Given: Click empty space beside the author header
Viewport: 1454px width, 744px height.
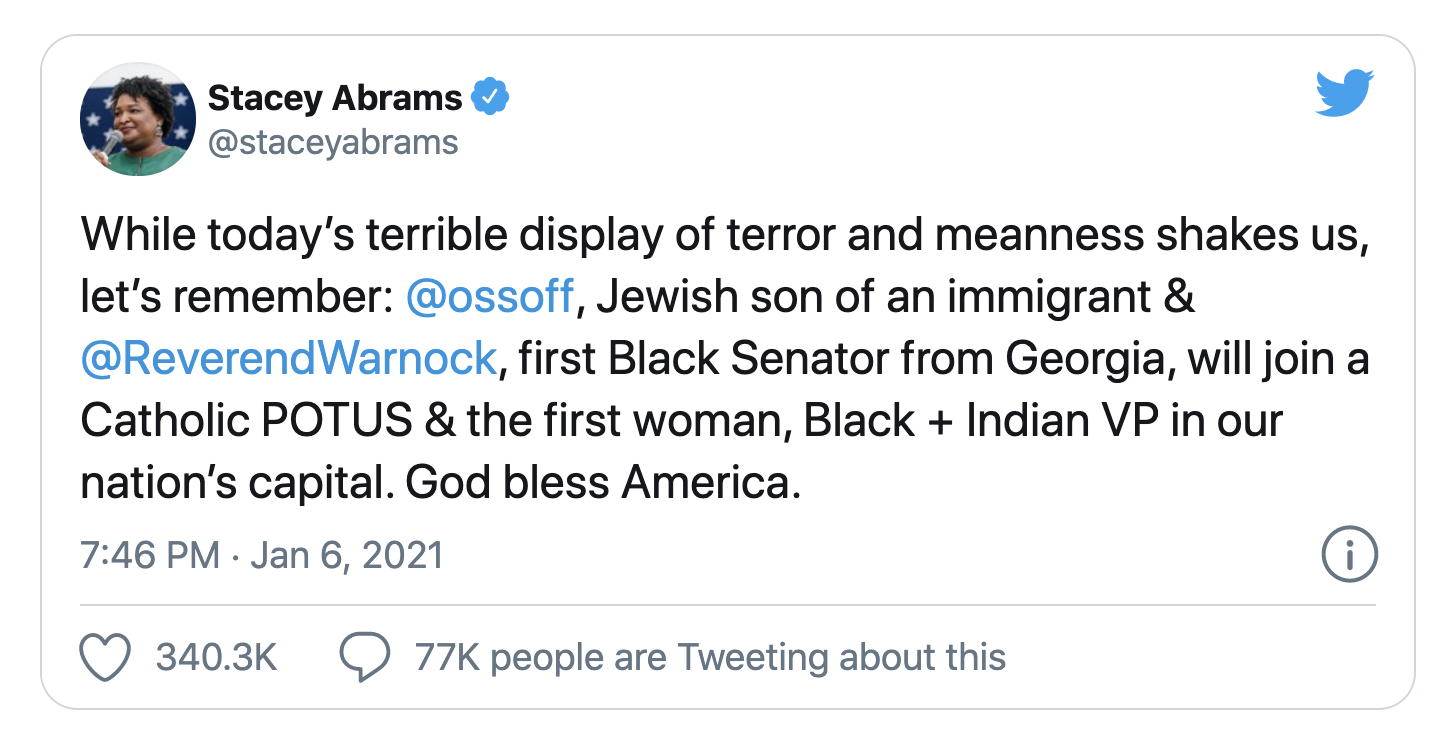Looking at the screenshot, I should point(900,120).
